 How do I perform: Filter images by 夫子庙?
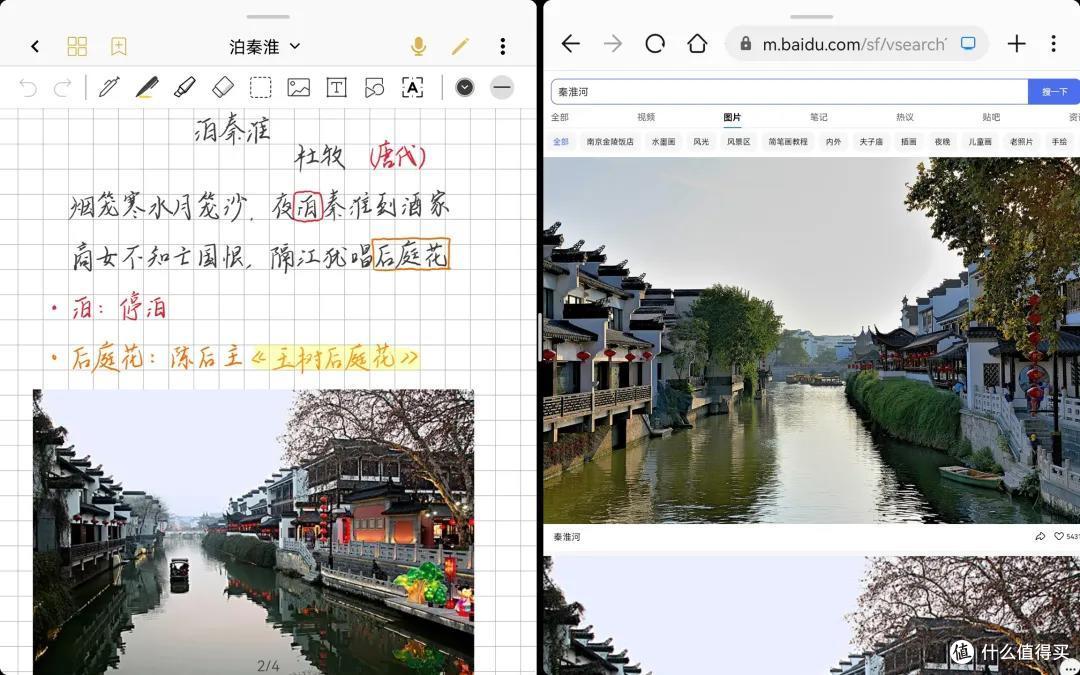click(871, 142)
